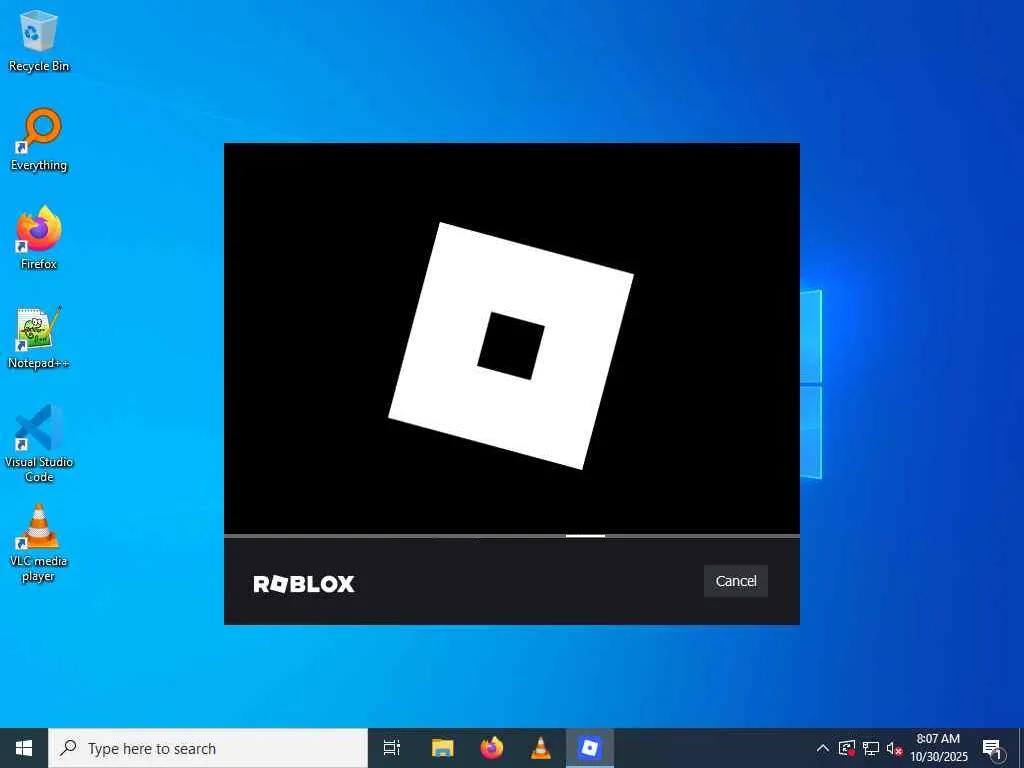Open the network status tray icon
This screenshot has height=768, width=1024.
point(871,748)
